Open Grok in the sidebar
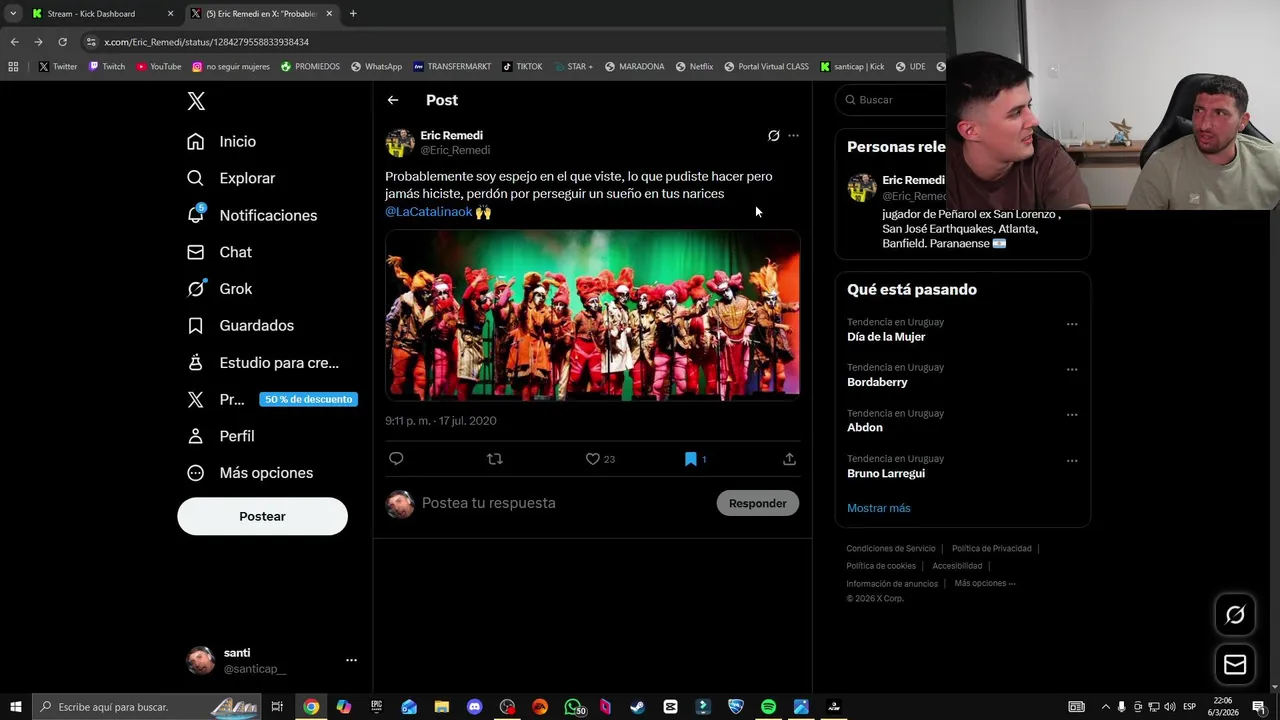The width and height of the screenshot is (1280, 720). (219, 289)
